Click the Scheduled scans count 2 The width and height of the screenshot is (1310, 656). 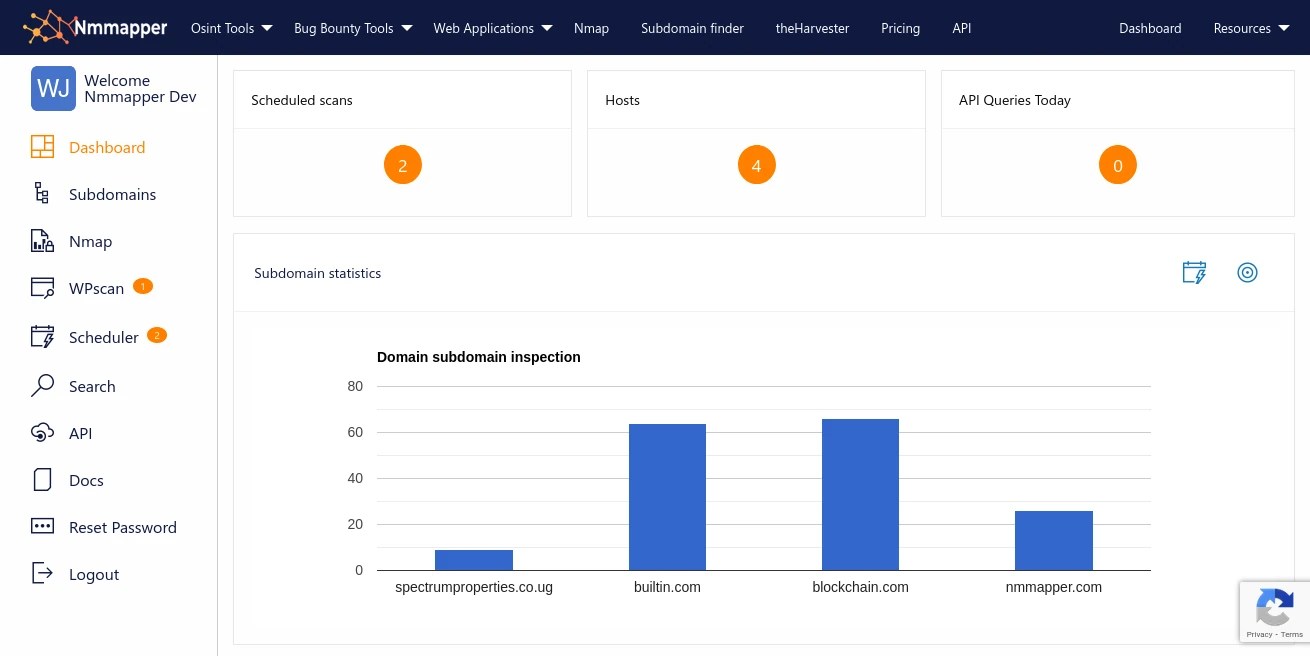[x=403, y=166]
